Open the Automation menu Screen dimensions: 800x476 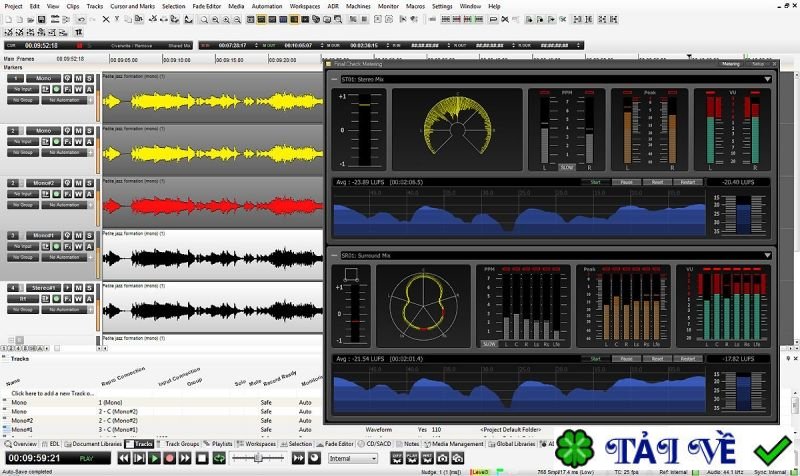pyautogui.click(x=267, y=6)
